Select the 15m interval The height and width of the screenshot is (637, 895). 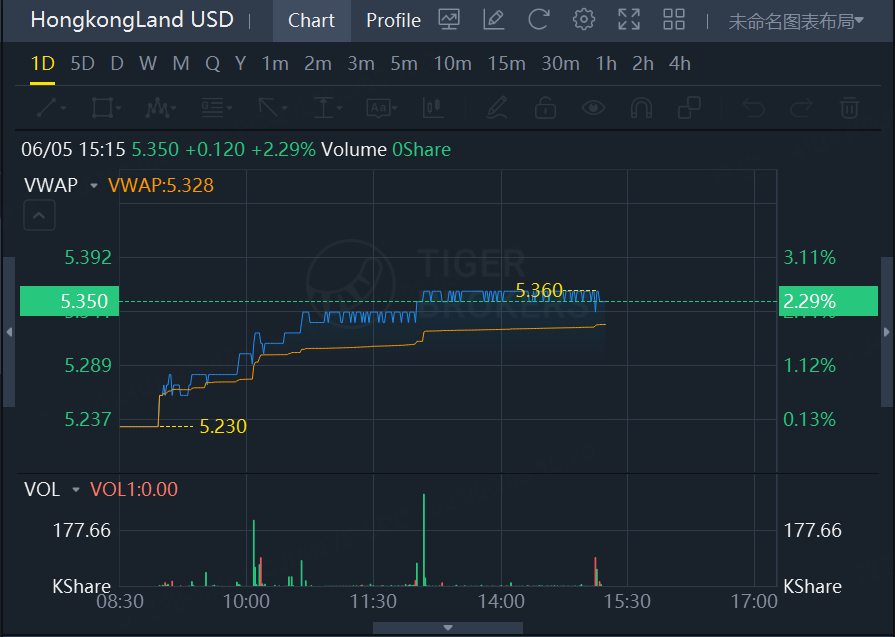507,63
